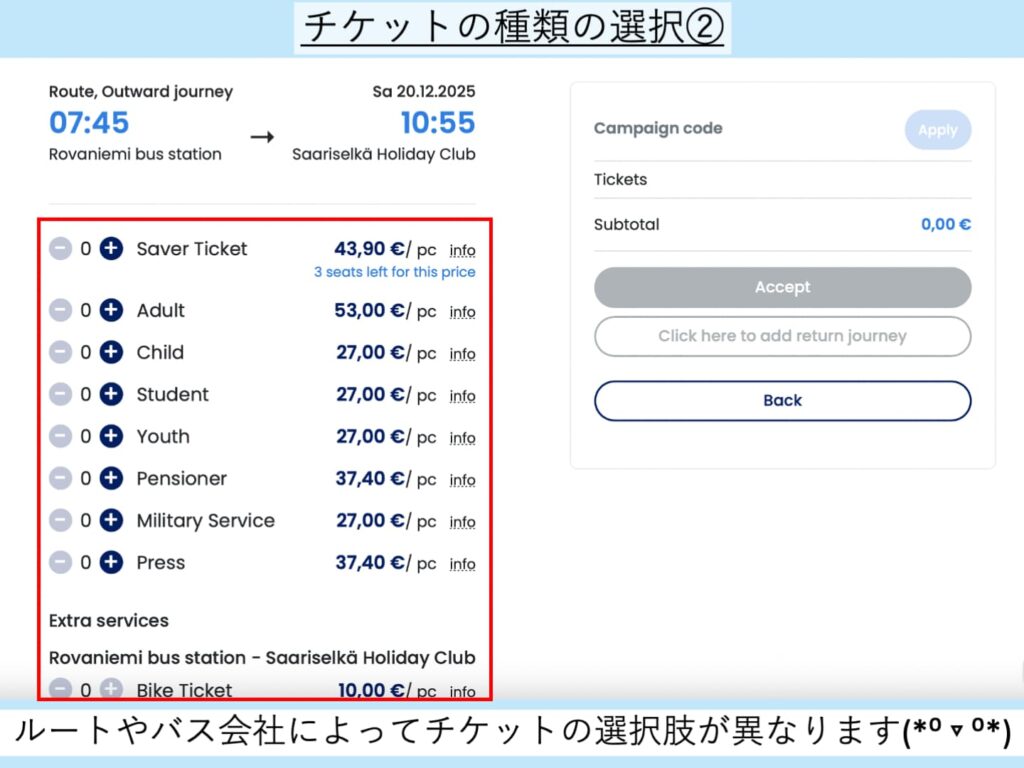
Task: Focus the Campaign code input field
Action: click(x=740, y=129)
